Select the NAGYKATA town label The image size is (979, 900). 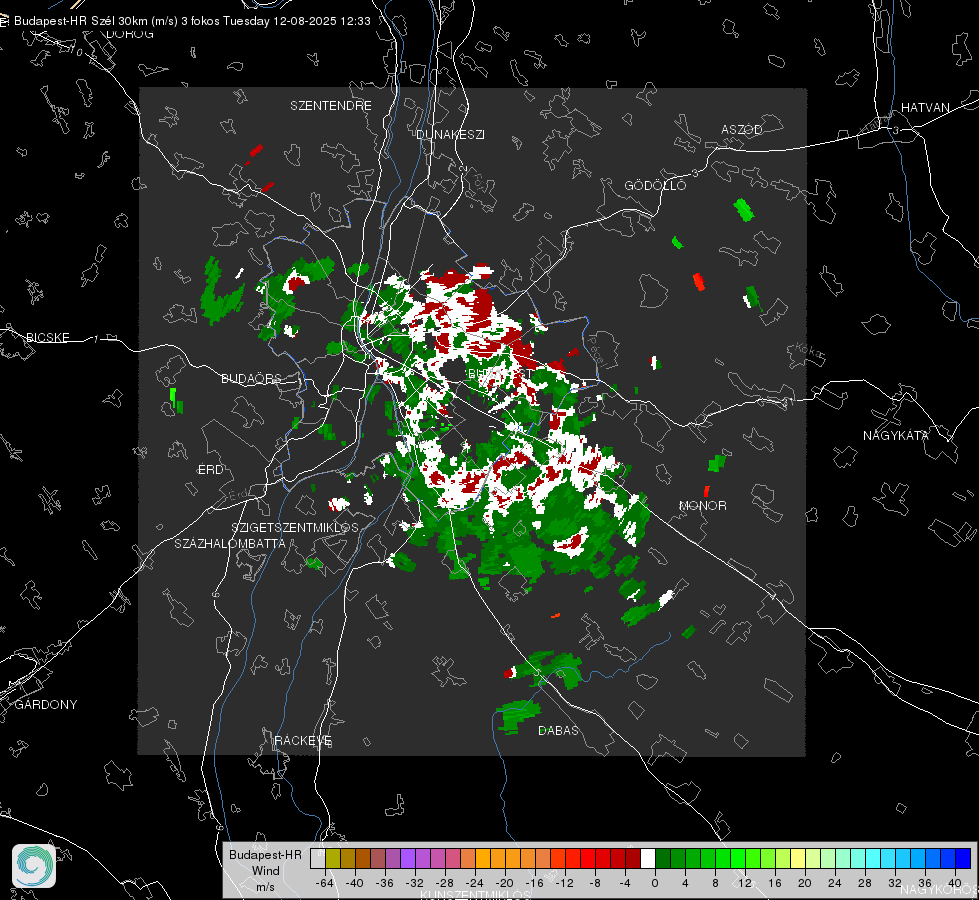click(x=895, y=436)
